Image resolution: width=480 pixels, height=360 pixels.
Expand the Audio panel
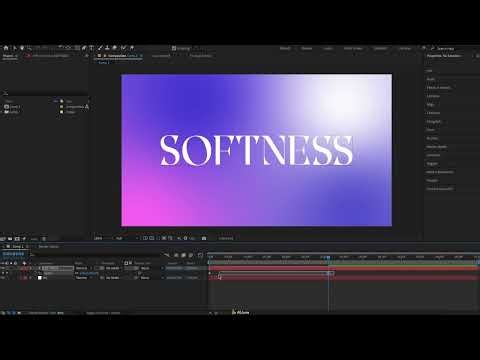click(x=431, y=79)
